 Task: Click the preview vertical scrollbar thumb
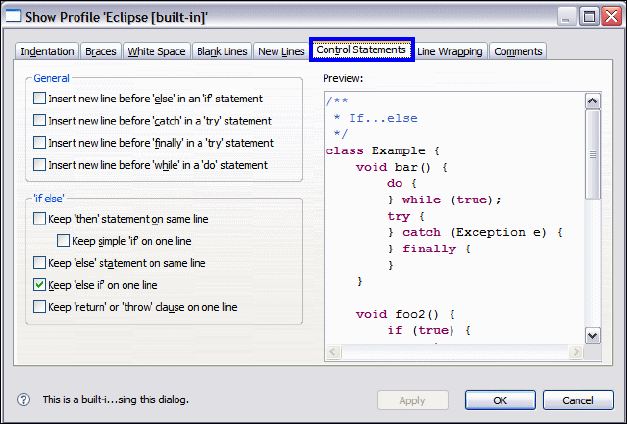pyautogui.click(x=592, y=154)
